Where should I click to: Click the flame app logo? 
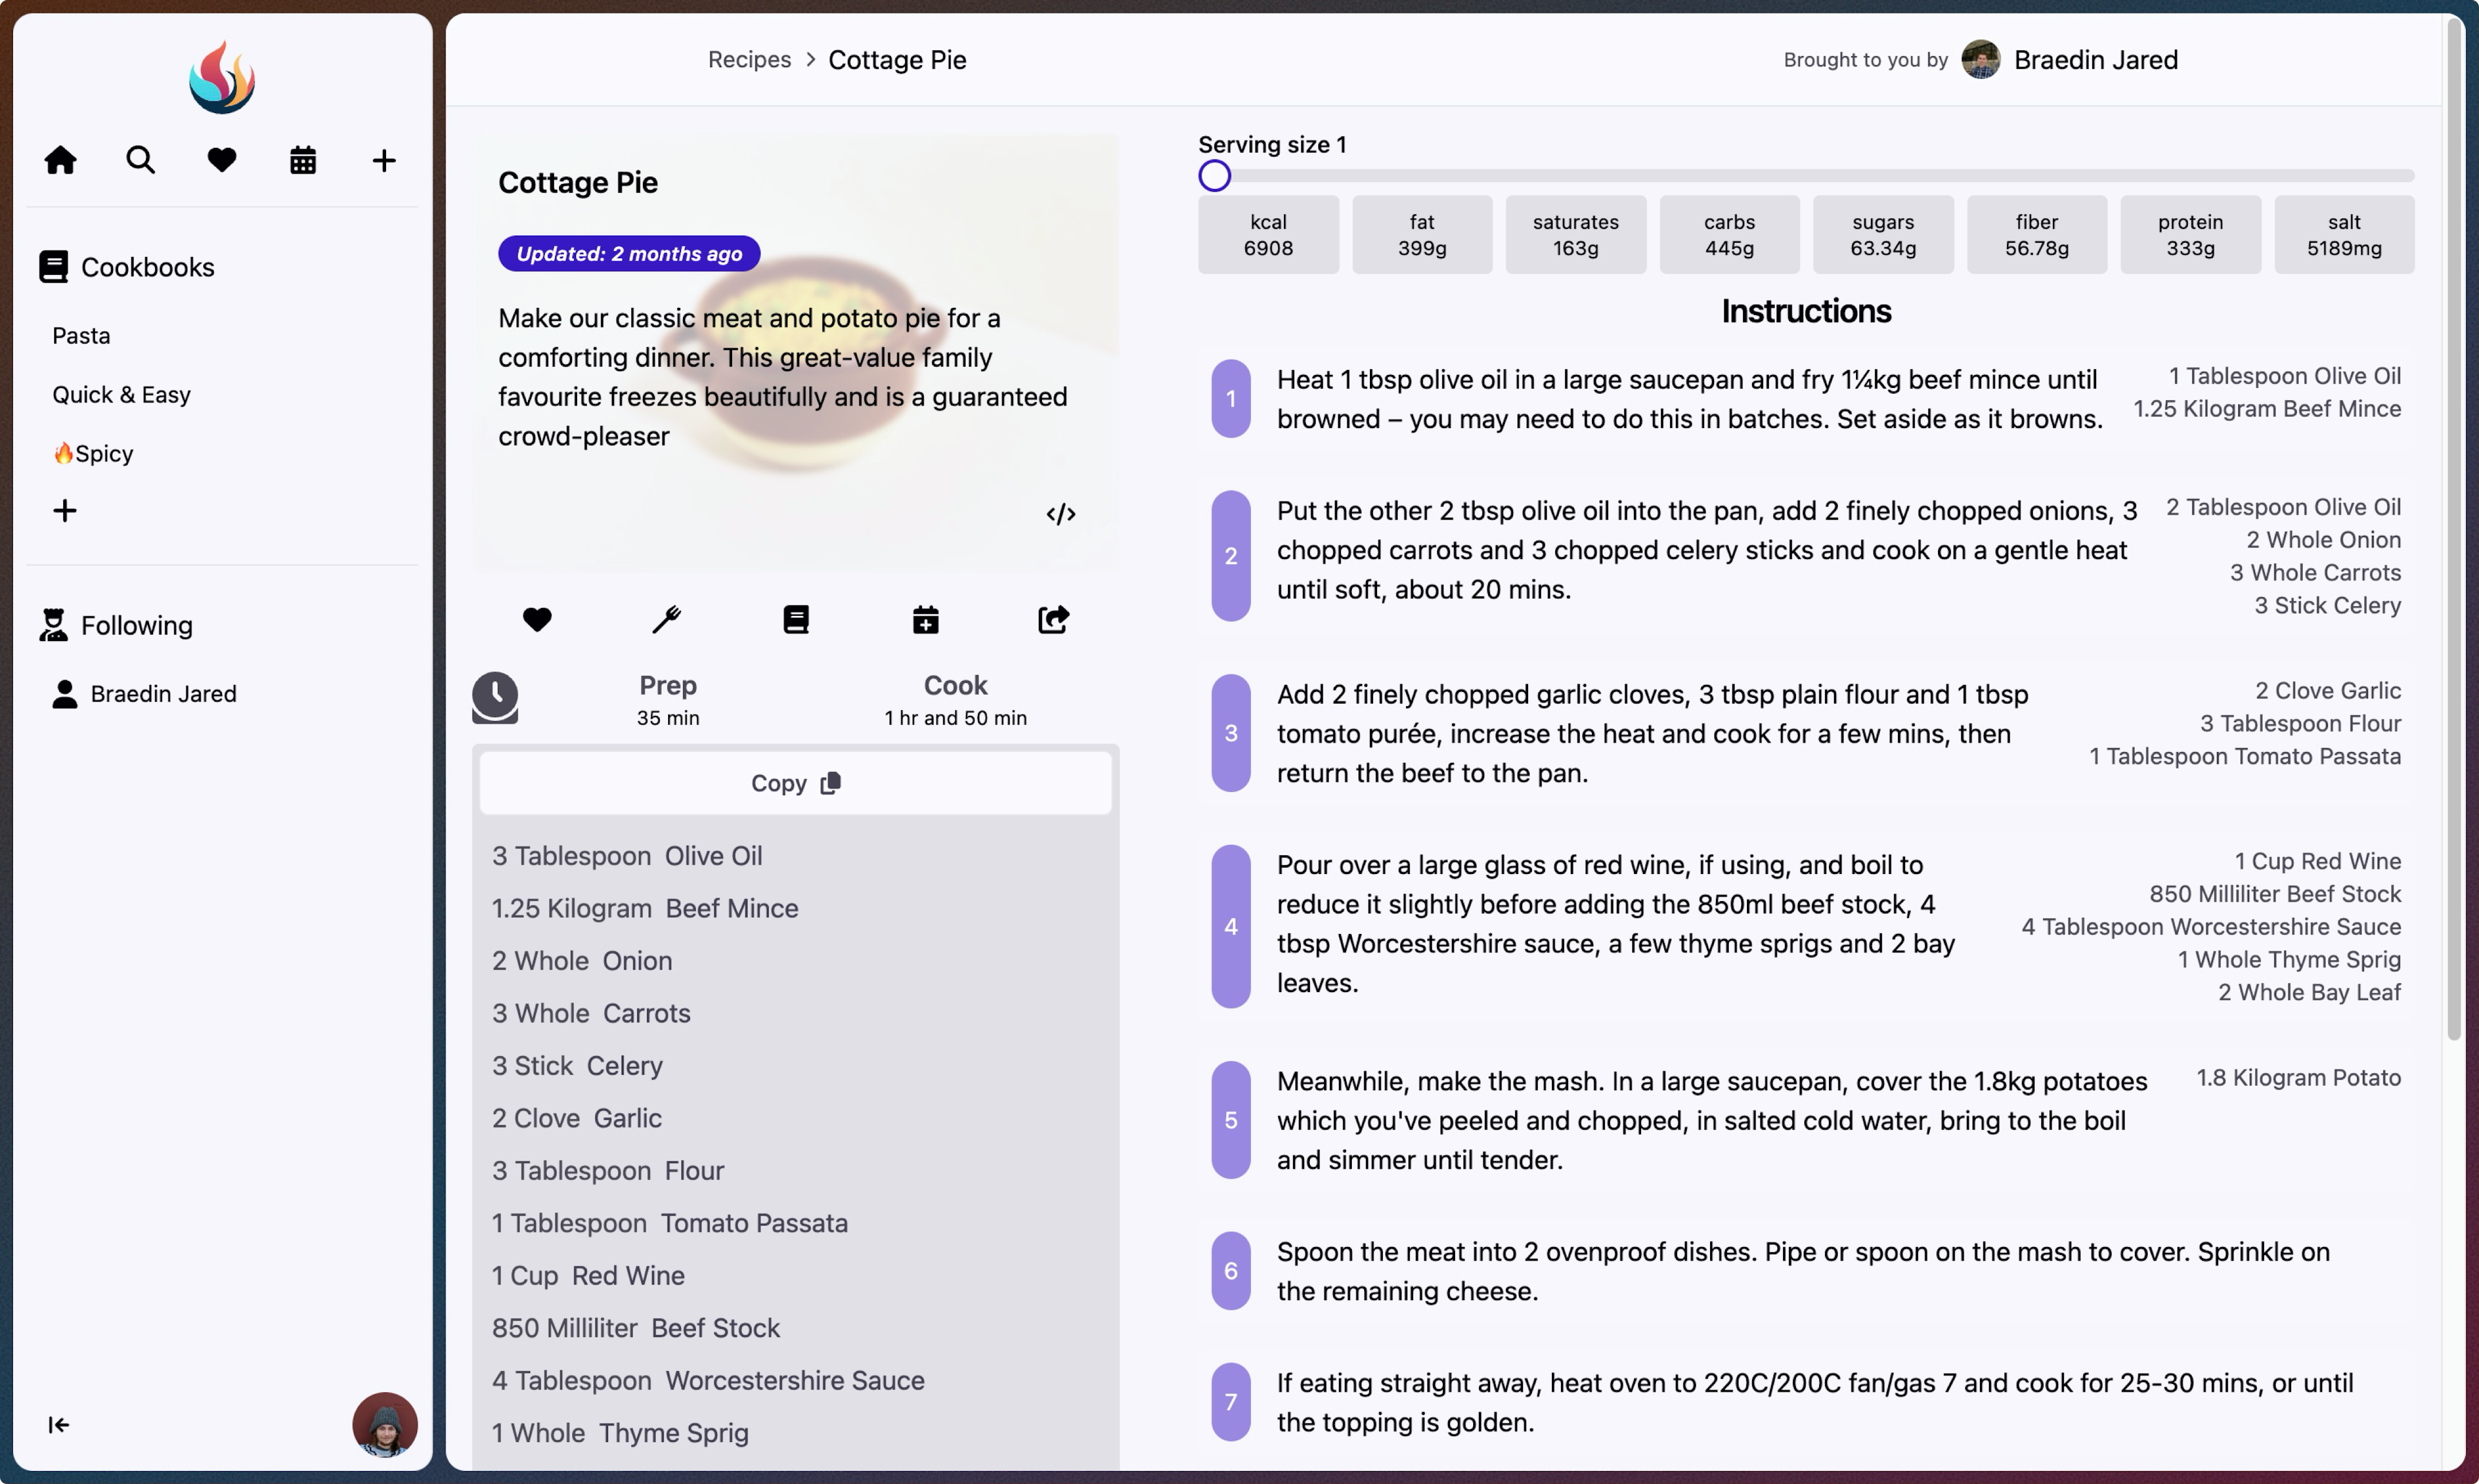tap(221, 78)
